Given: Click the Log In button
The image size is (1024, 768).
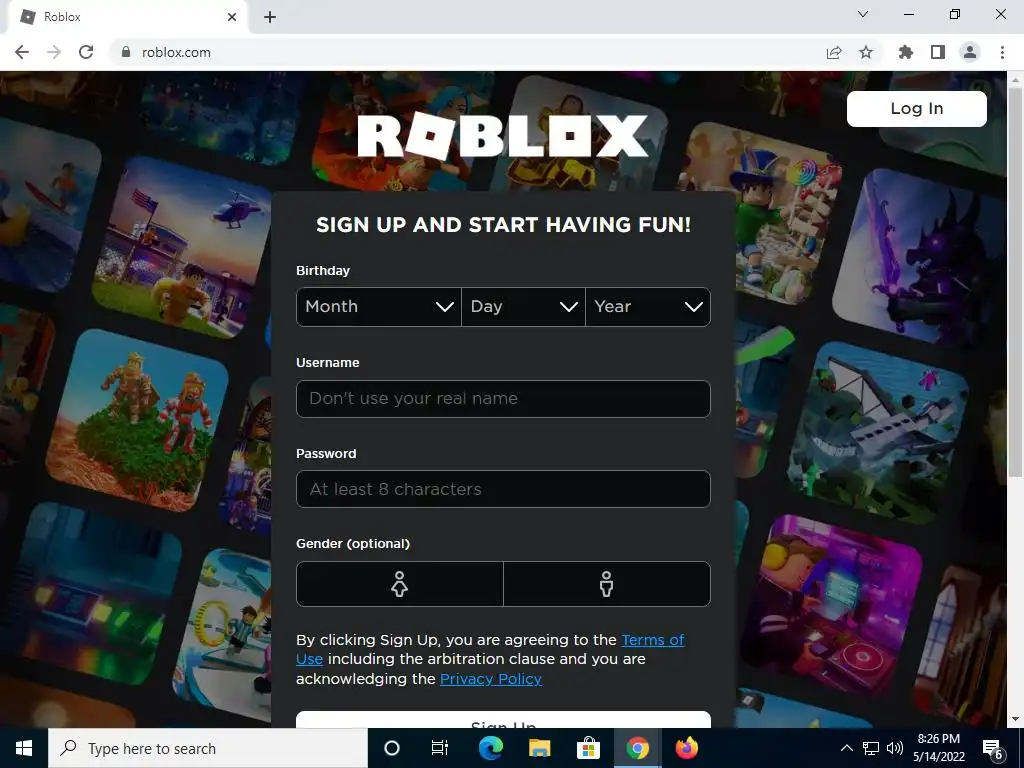Looking at the screenshot, I should tap(916, 108).
